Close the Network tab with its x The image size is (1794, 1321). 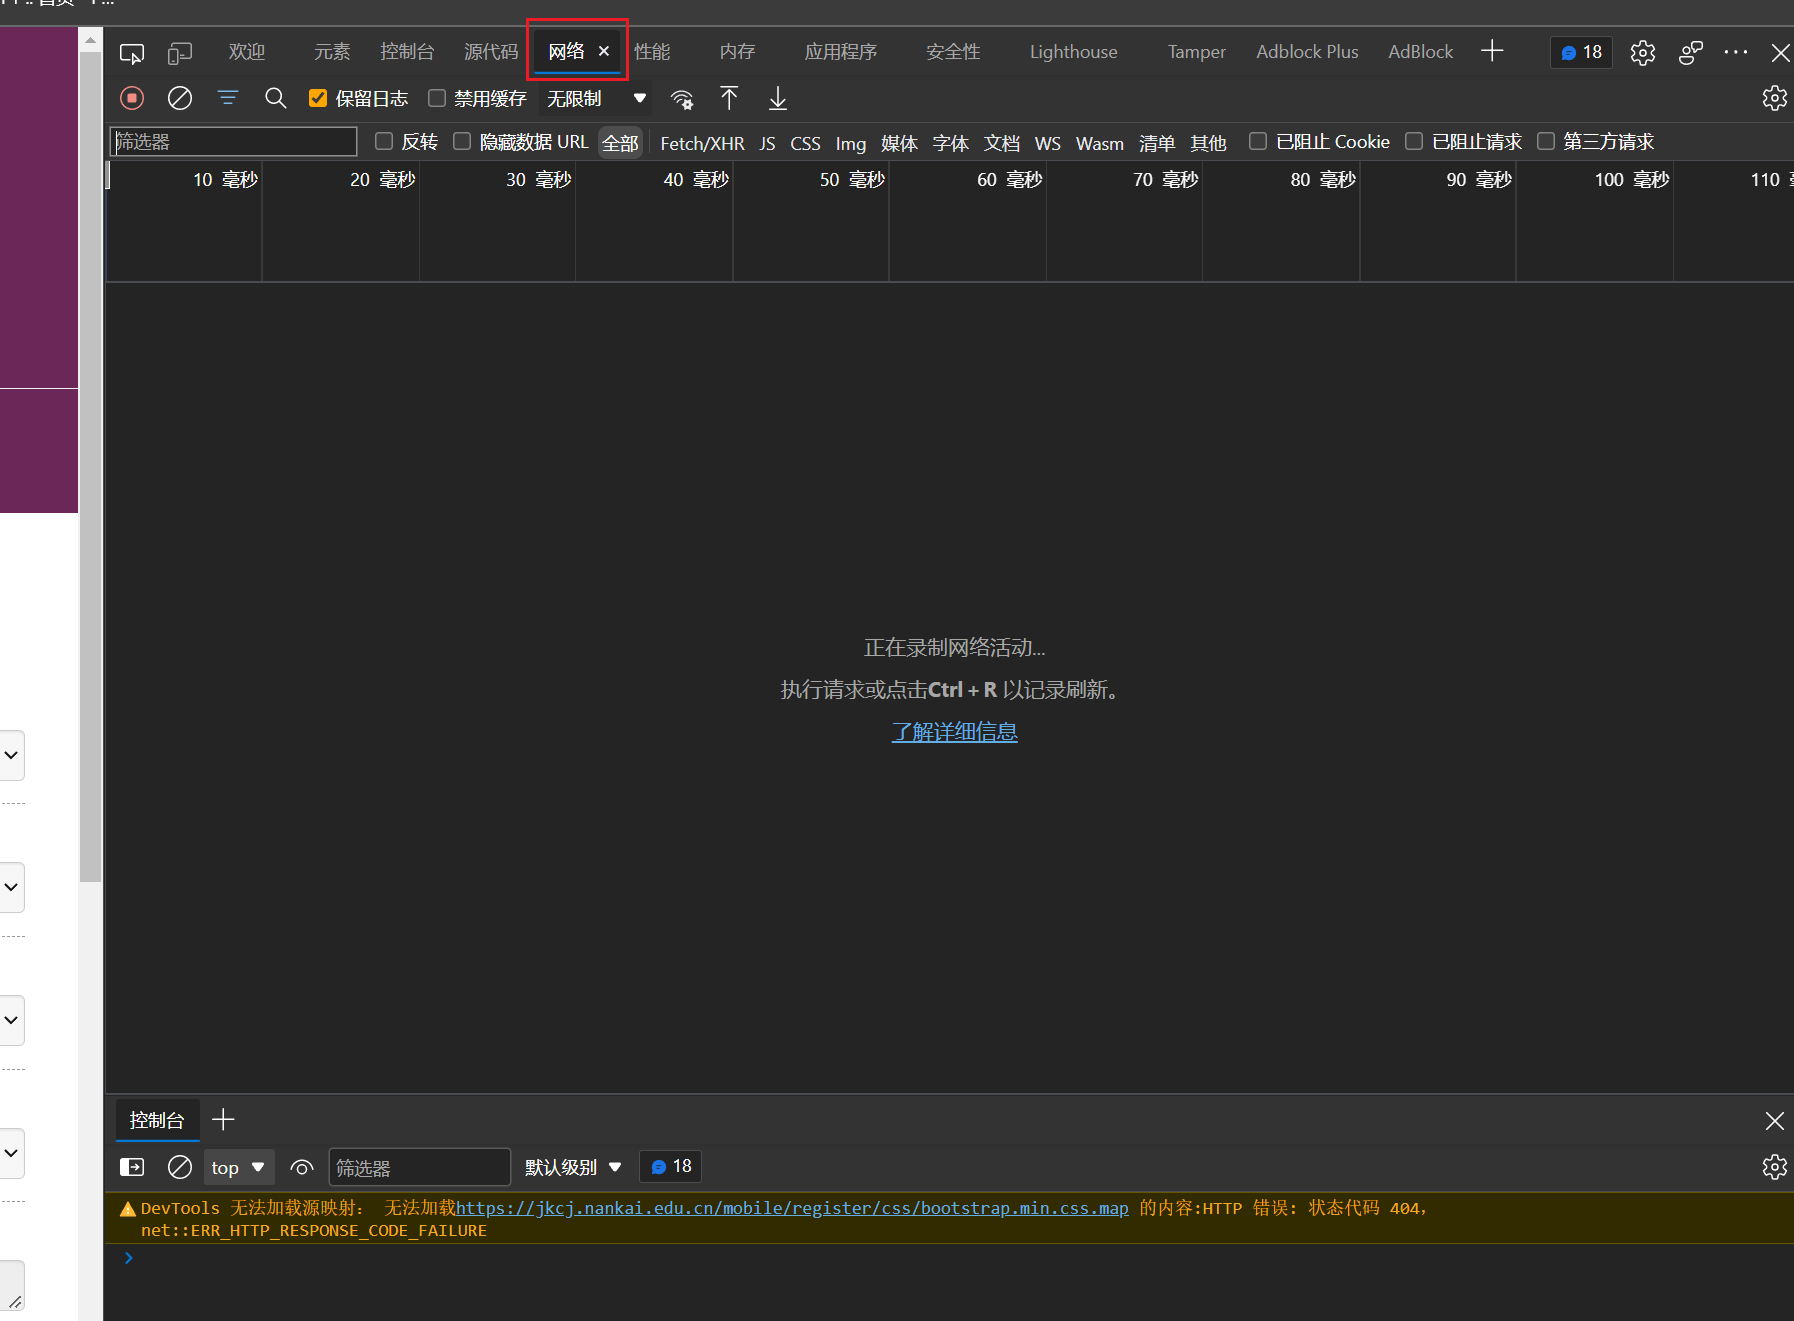click(604, 51)
